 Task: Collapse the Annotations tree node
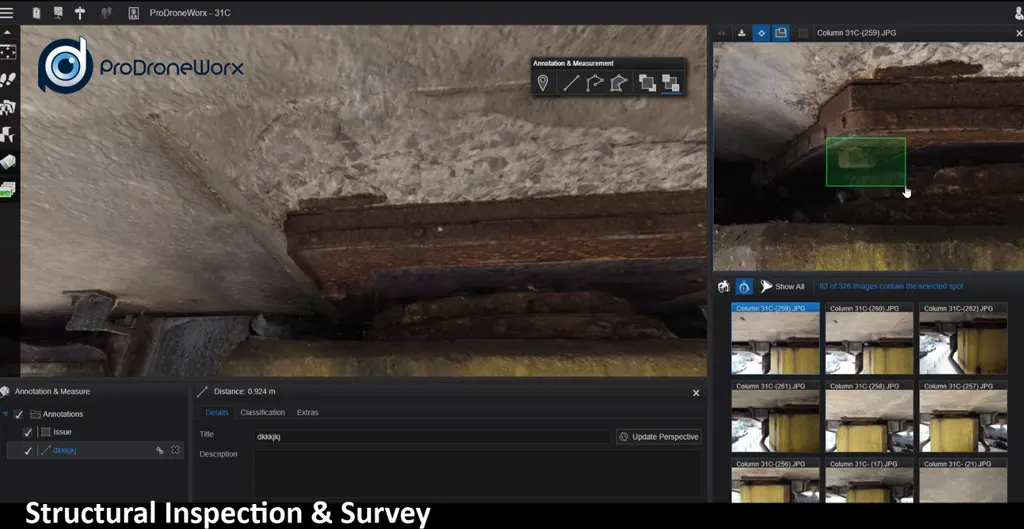(5, 414)
